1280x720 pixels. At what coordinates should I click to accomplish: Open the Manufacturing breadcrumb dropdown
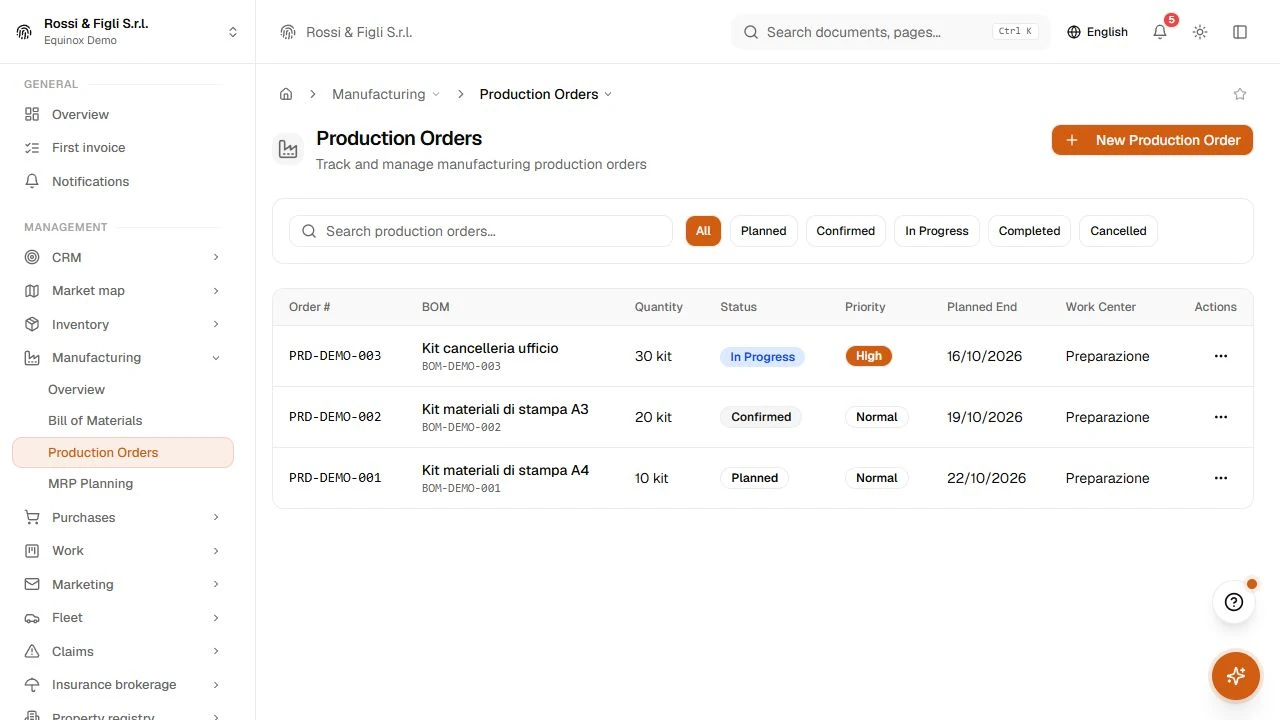pyautogui.click(x=386, y=94)
